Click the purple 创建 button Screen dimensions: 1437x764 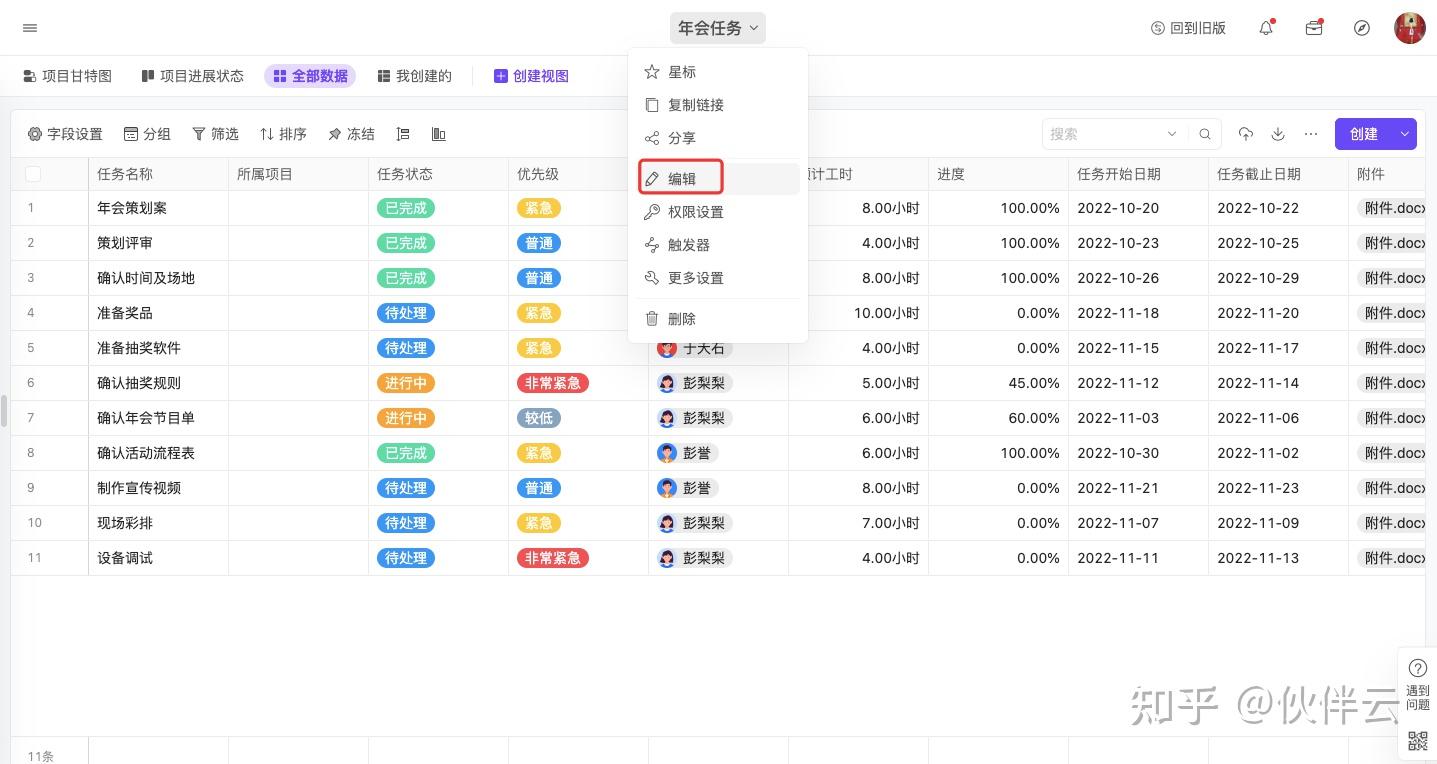[1363, 134]
